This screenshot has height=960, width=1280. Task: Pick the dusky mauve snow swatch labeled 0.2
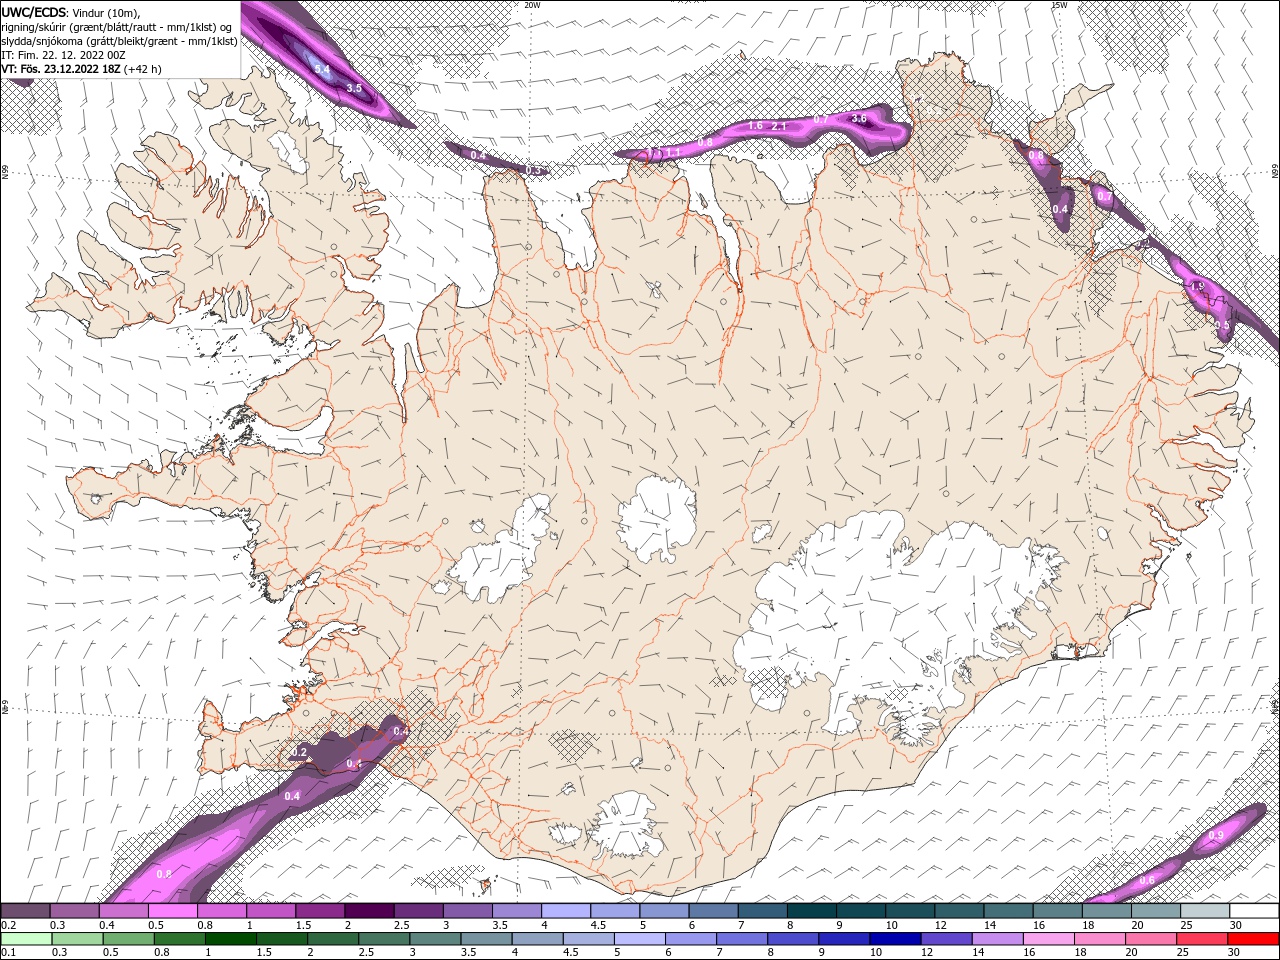click(26, 911)
